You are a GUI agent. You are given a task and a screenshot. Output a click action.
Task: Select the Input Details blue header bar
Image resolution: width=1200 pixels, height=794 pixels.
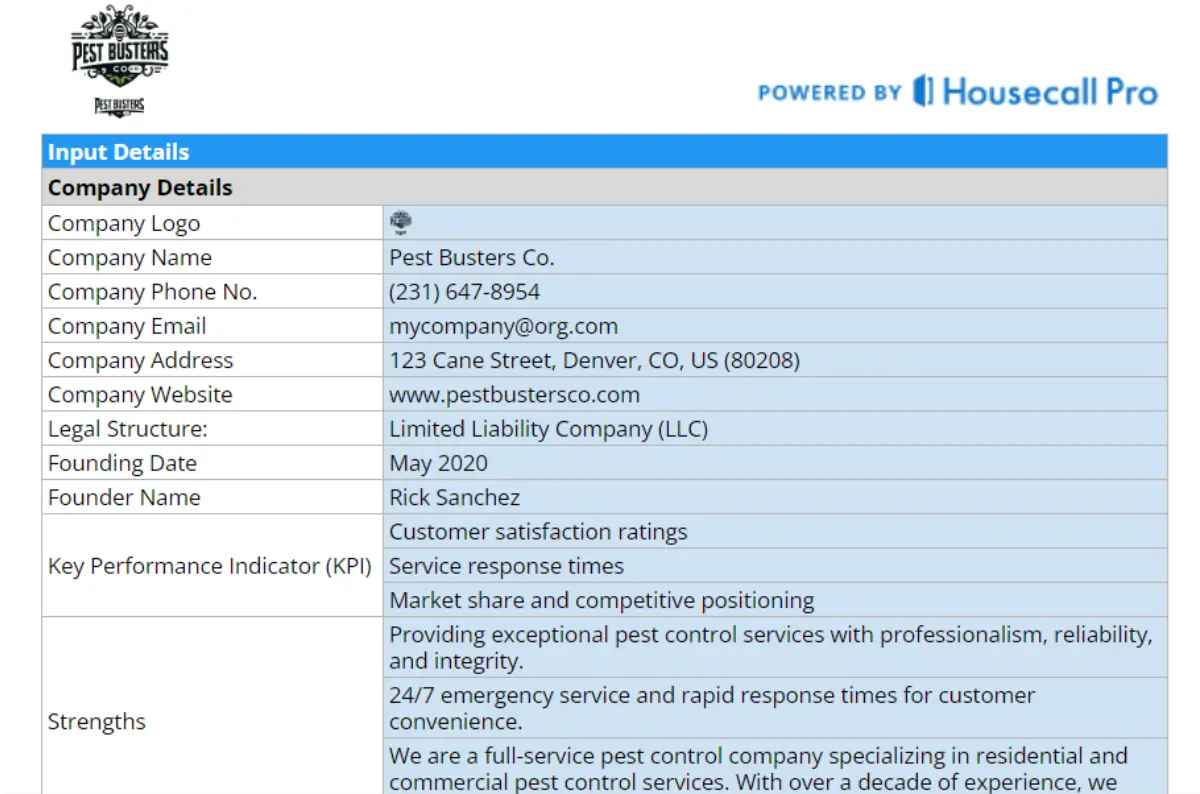[x=604, y=152]
